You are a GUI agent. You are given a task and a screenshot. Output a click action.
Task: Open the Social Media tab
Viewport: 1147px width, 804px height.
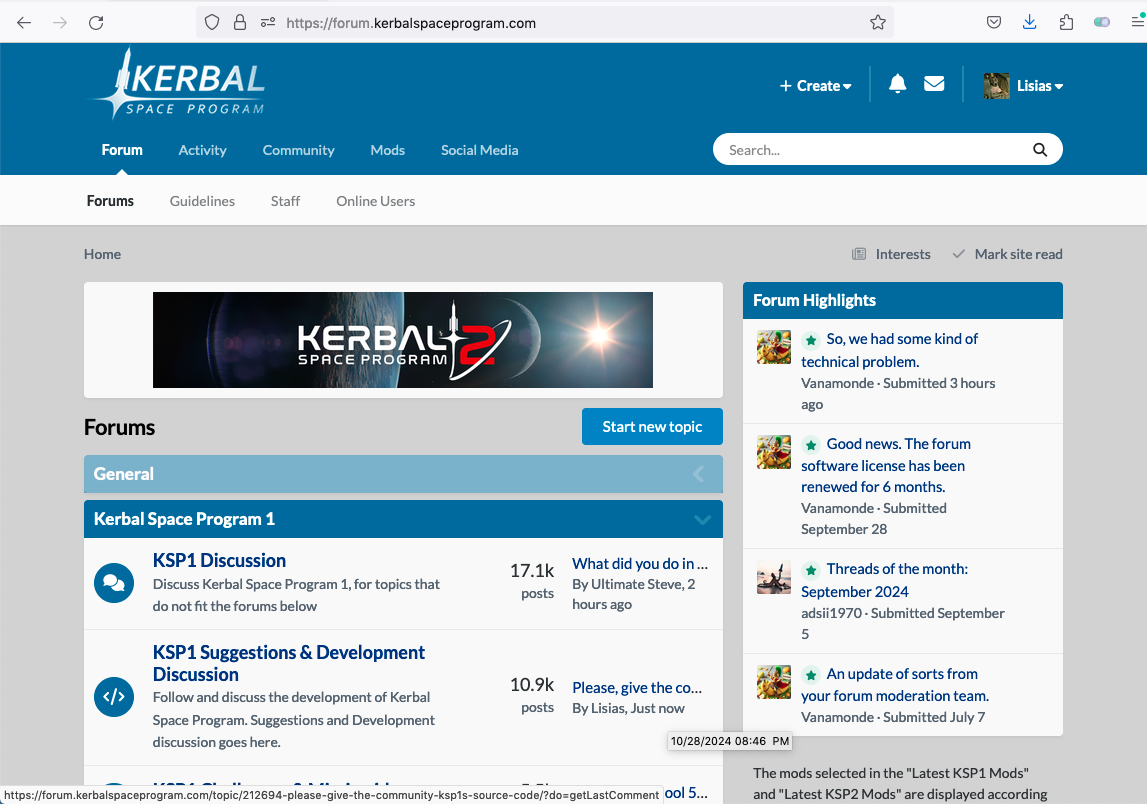(480, 150)
